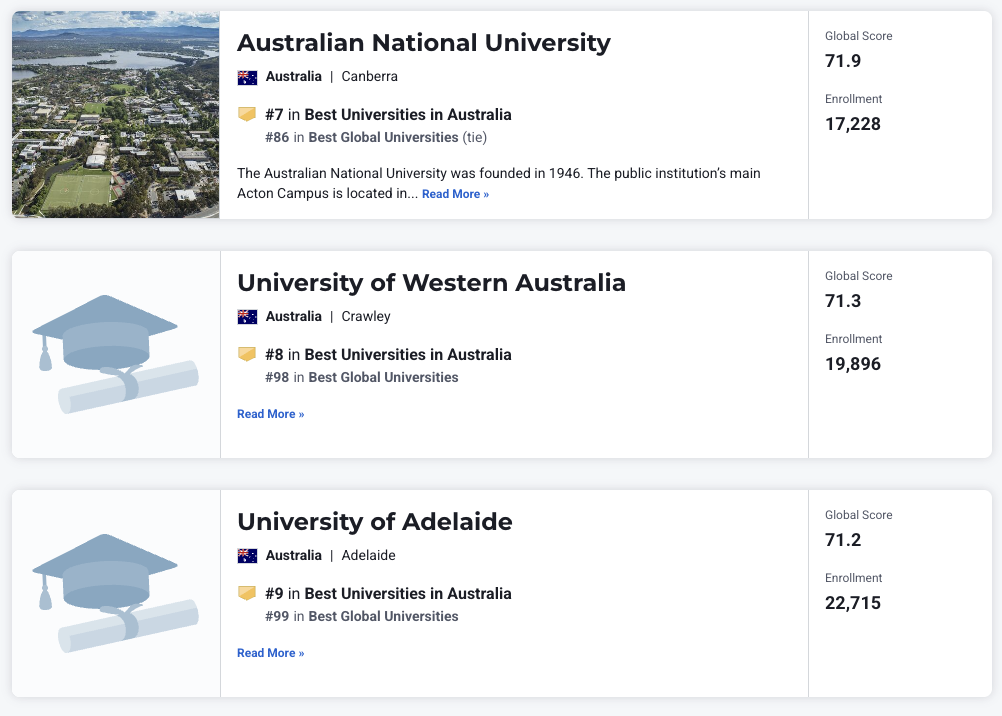
Task: Click the Australian flag icon beside Adelaide
Action: pyautogui.click(x=247, y=556)
